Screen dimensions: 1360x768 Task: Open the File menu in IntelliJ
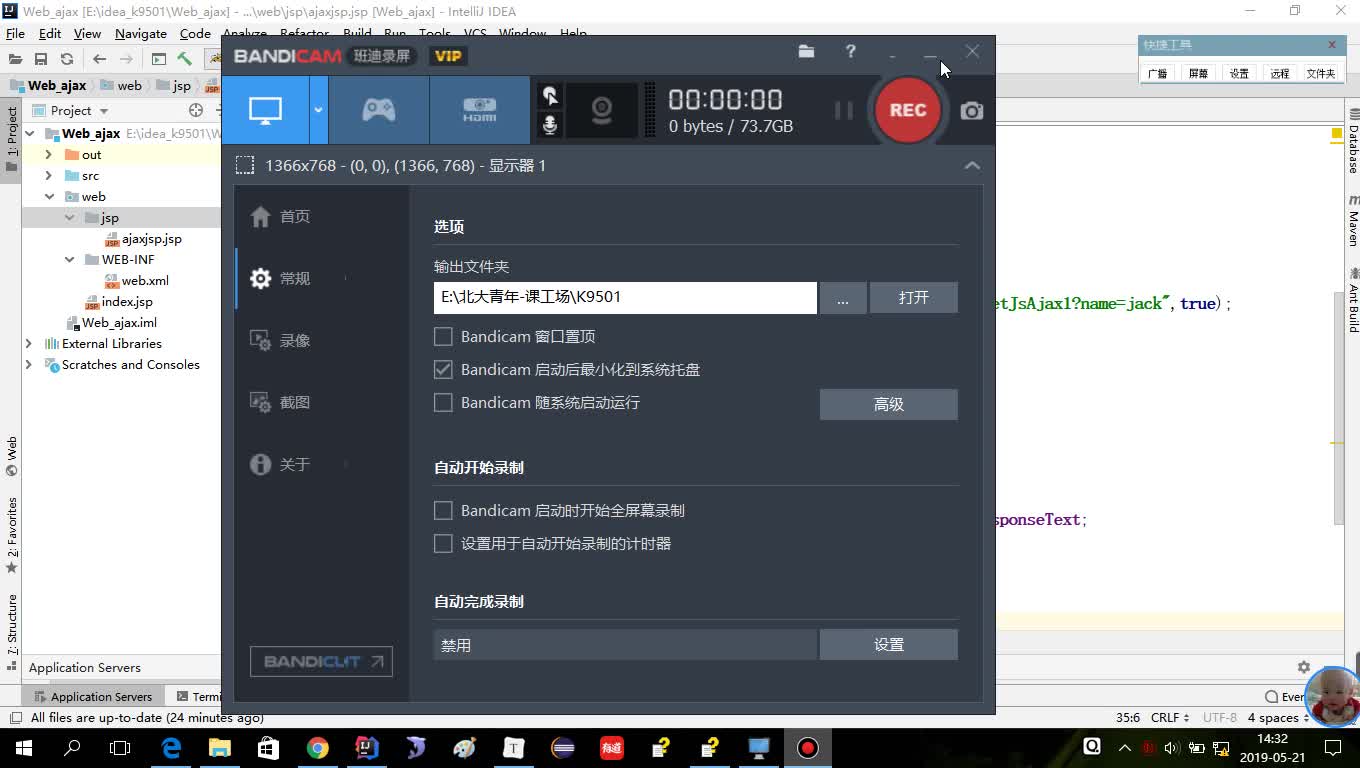click(x=15, y=33)
